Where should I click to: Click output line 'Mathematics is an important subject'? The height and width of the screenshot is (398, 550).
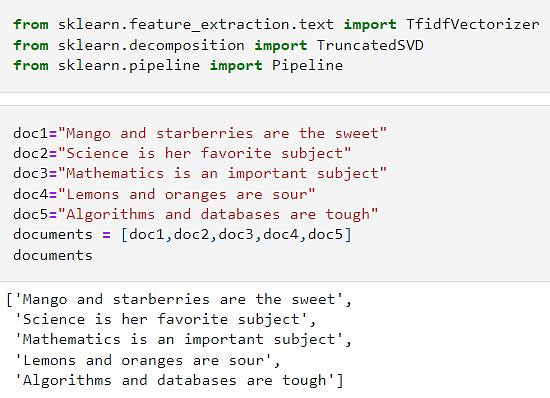point(183,339)
